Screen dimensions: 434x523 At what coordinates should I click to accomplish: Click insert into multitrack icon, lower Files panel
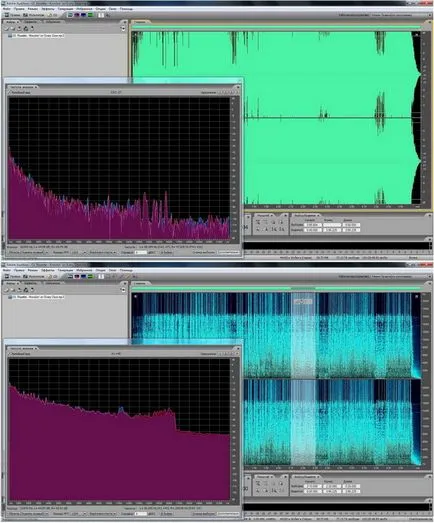click(26, 290)
